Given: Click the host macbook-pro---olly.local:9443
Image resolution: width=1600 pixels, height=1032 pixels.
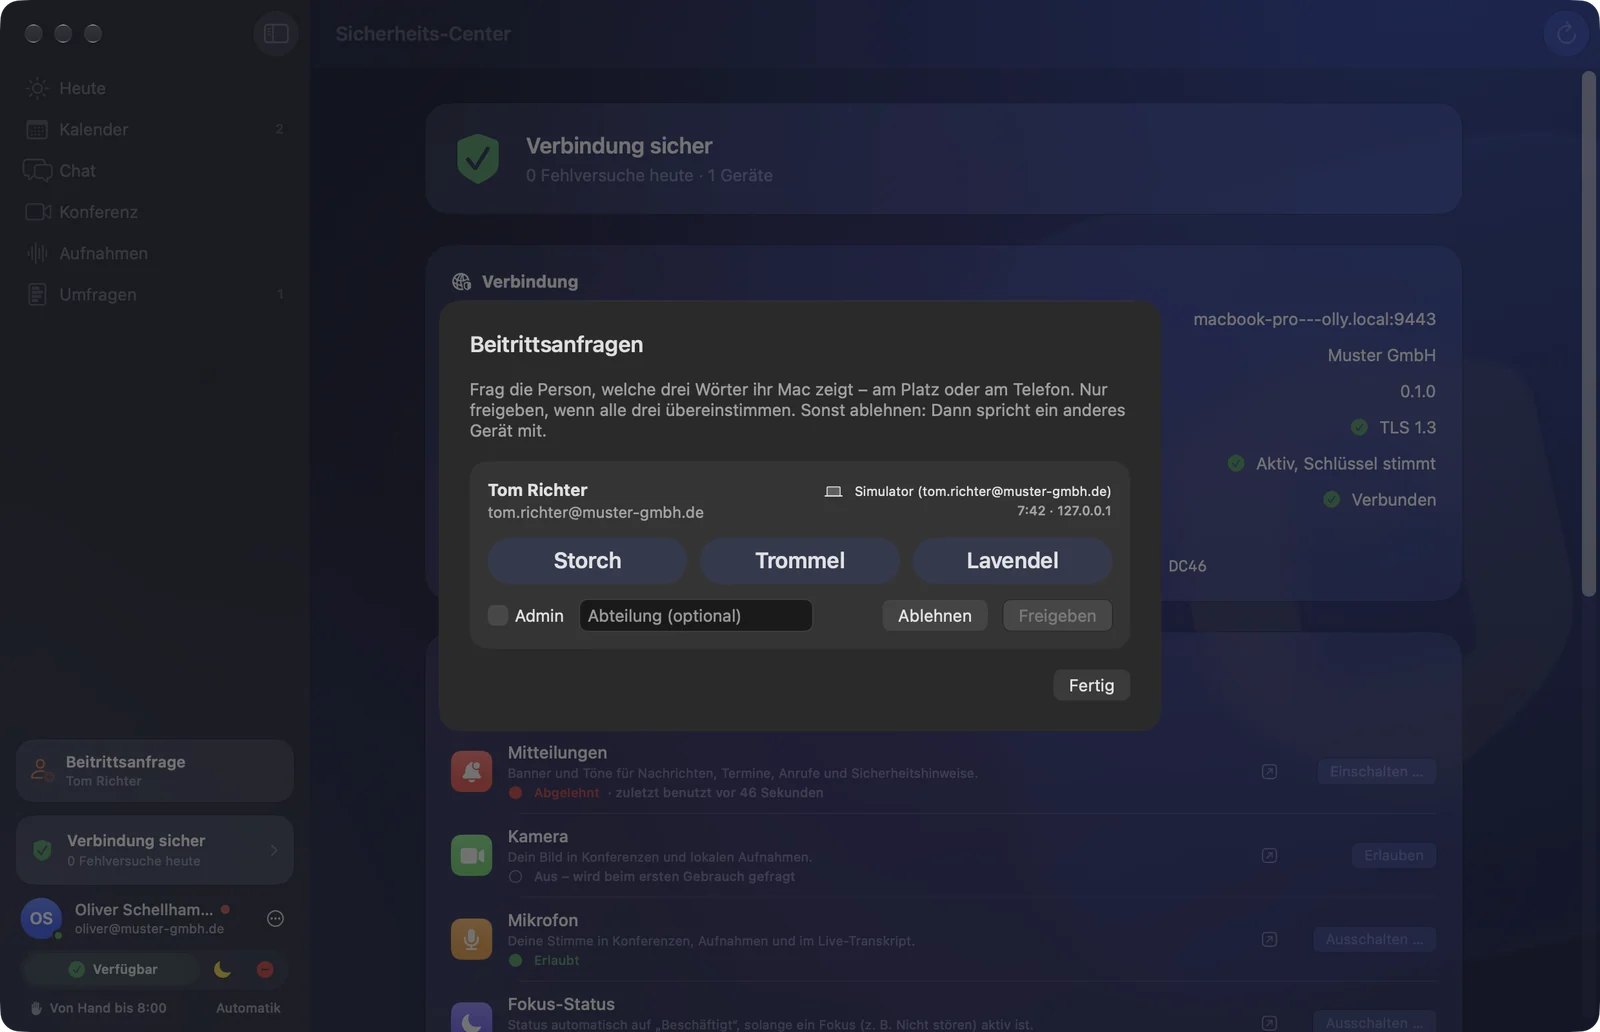Looking at the screenshot, I should (1314, 320).
